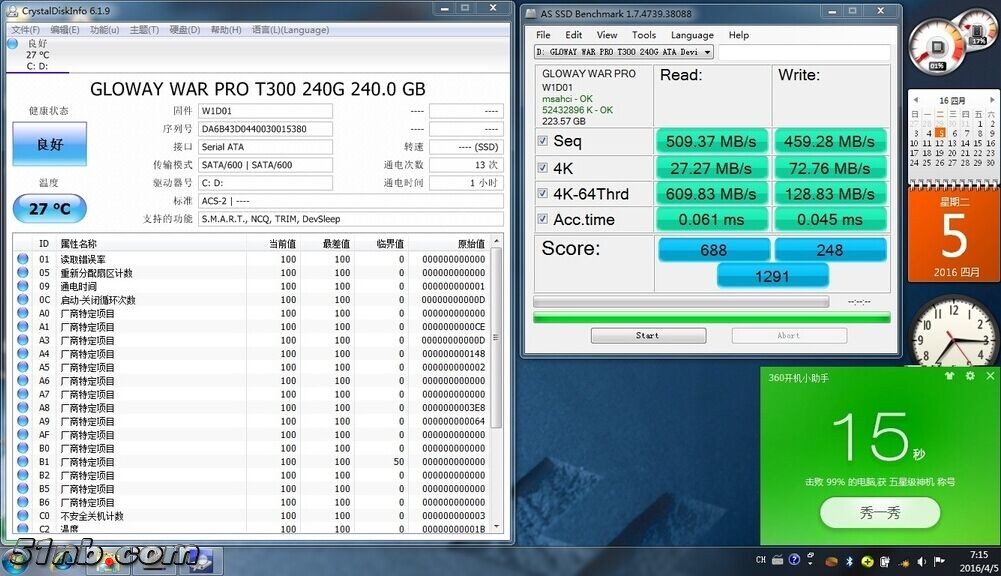Open the 功能(u) menu in CrystalDiskInfo

coord(104,30)
